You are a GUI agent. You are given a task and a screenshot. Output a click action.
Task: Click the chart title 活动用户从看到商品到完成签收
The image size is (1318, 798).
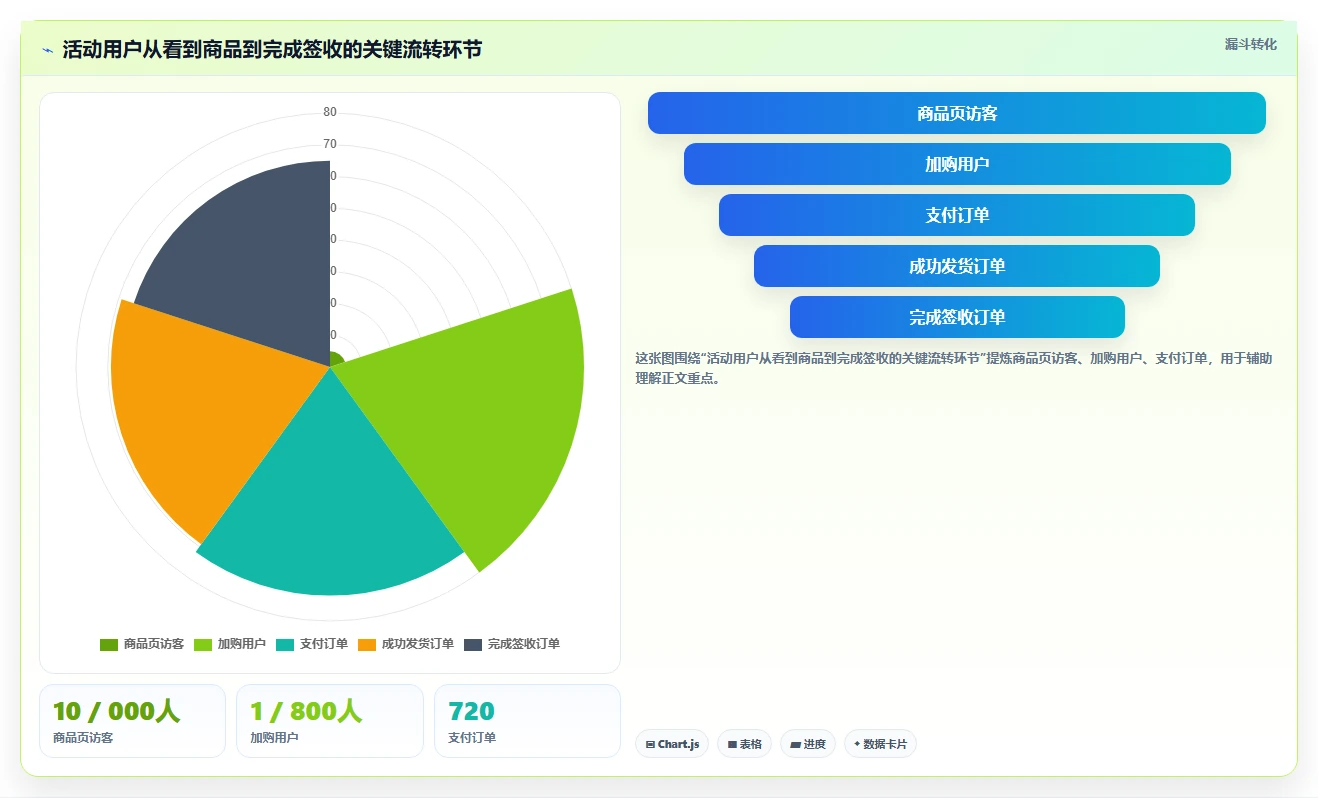click(272, 49)
